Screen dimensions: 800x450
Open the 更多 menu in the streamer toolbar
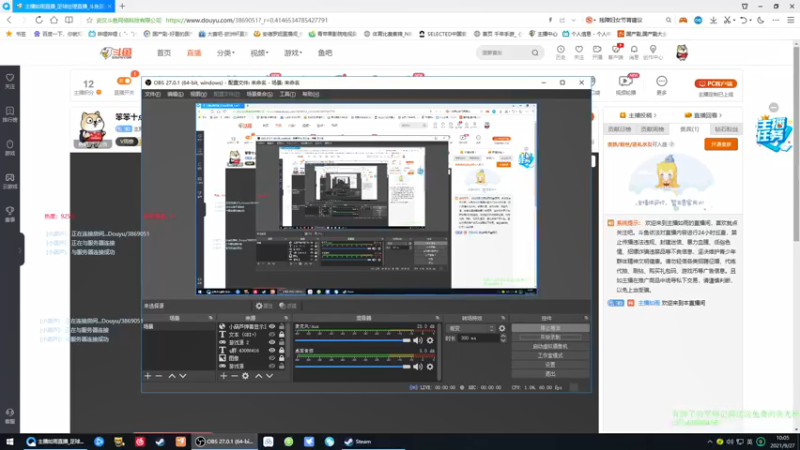coord(662,85)
